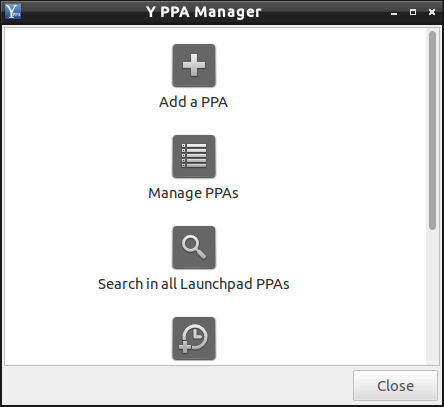Click empty title bar area left of minimize
The height and width of the screenshot is (407, 444).
click(x=325, y=12)
